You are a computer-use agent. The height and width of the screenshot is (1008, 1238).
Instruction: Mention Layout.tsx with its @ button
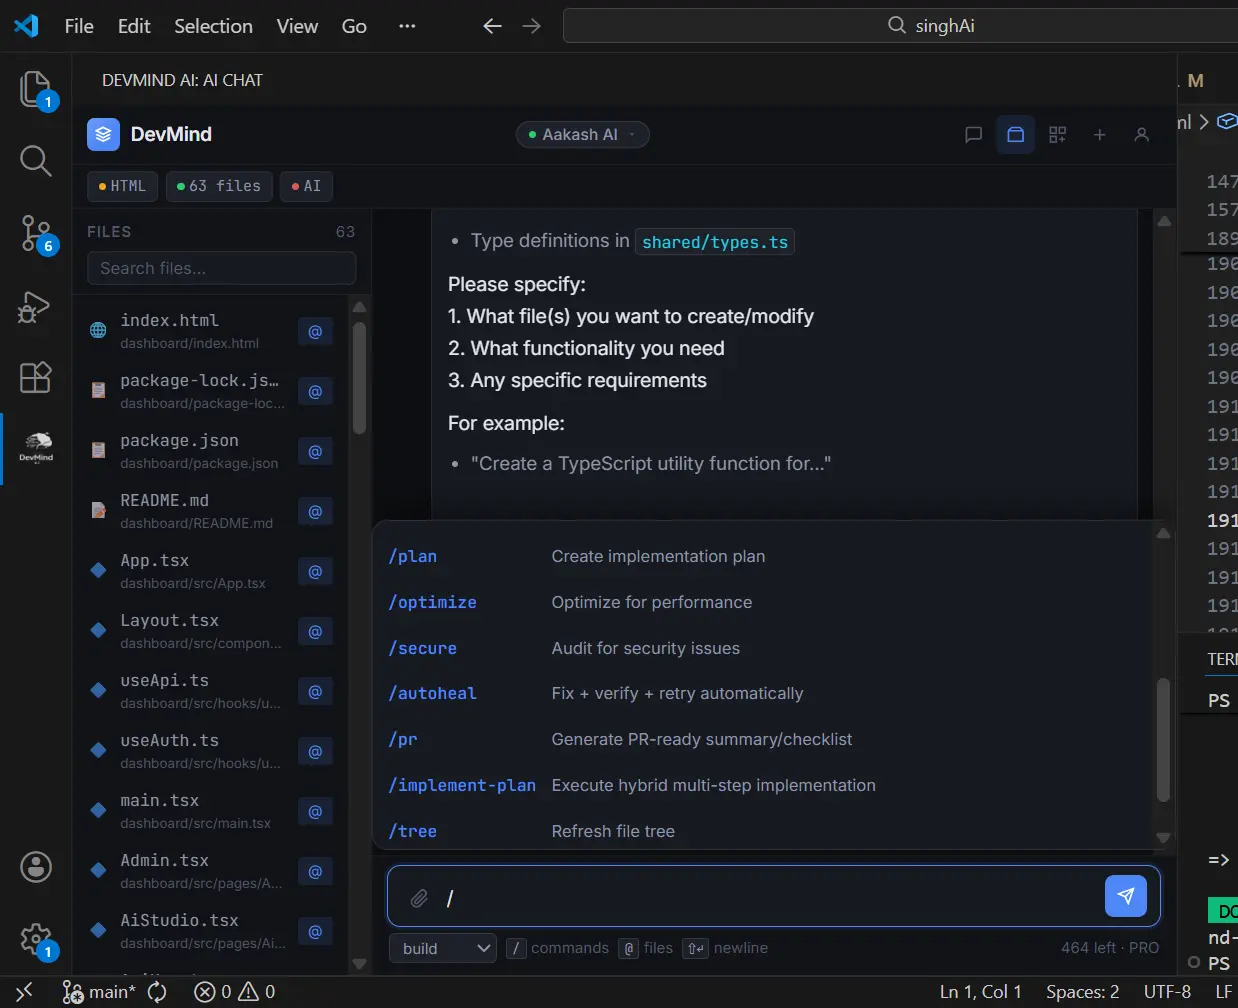[315, 632]
